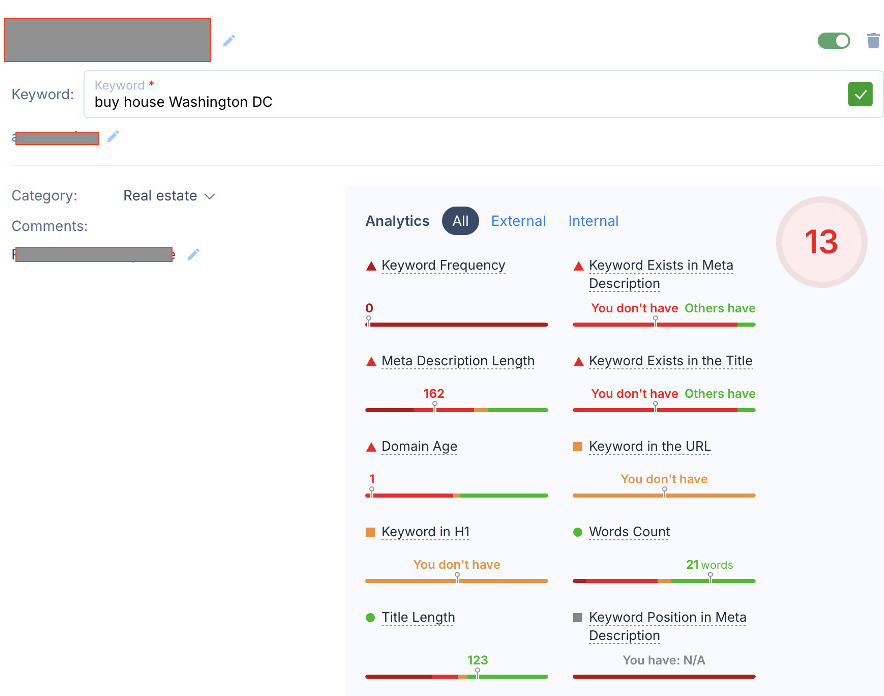The width and height of the screenshot is (884, 696).
Task: Open Keyword Exists in Meta Description label
Action: coord(661,274)
